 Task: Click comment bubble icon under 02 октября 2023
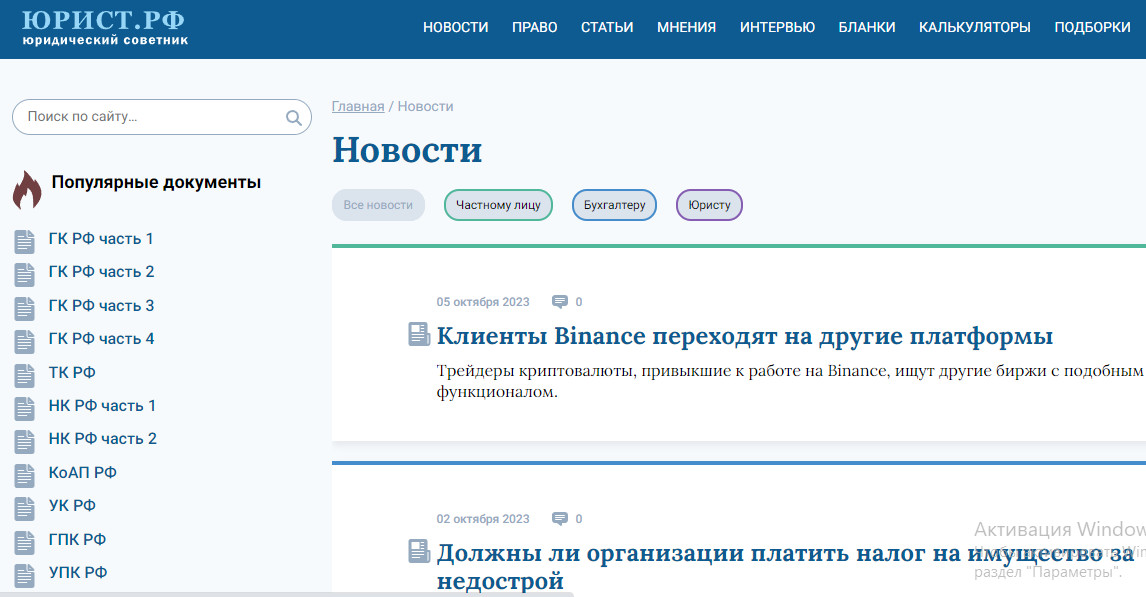pyautogui.click(x=560, y=519)
